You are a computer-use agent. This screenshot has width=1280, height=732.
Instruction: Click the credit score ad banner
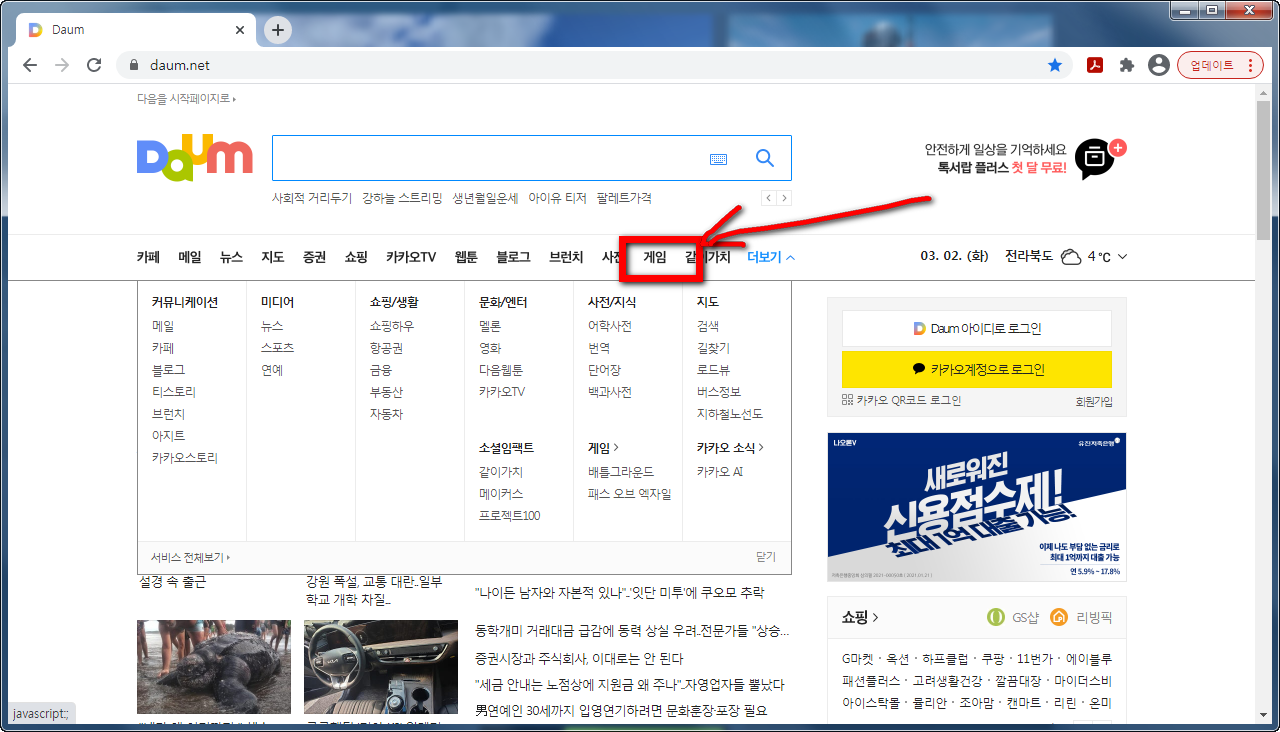point(977,507)
